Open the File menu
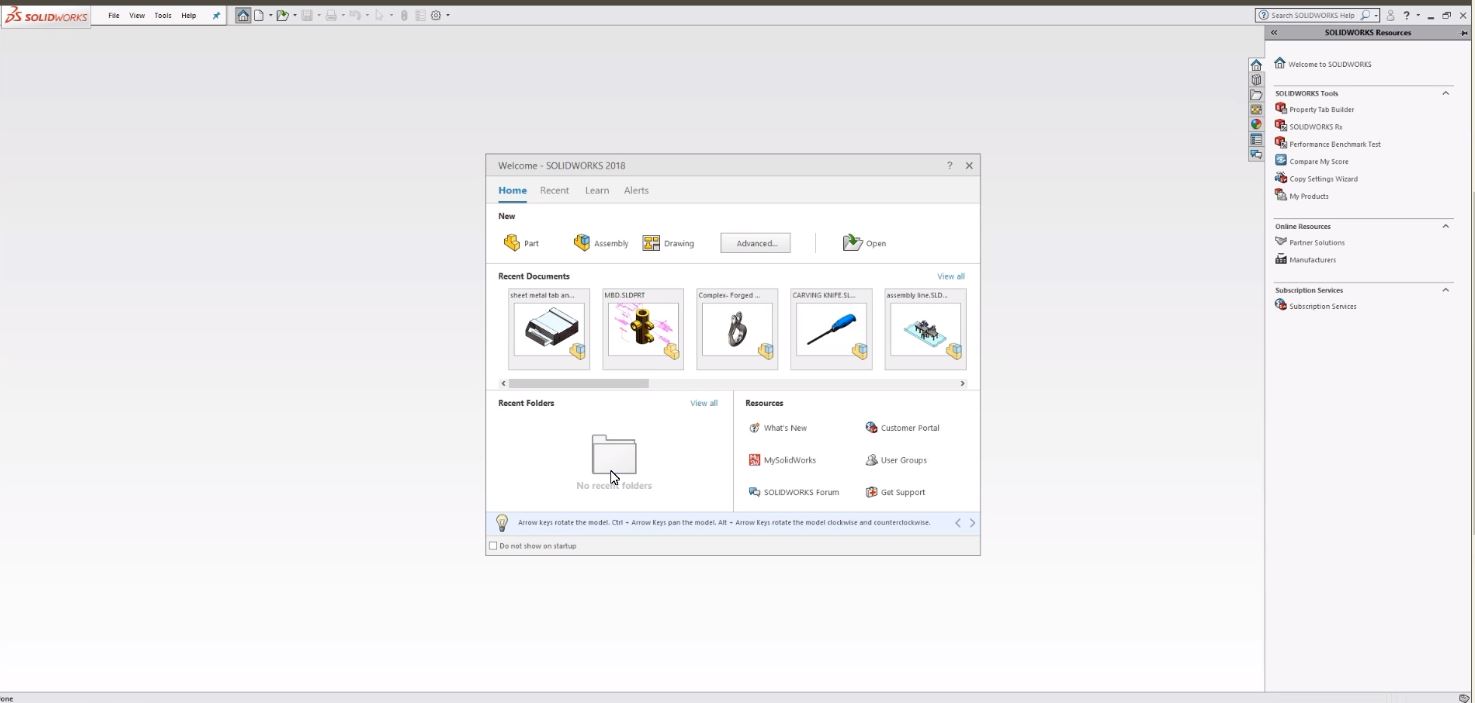 [114, 16]
